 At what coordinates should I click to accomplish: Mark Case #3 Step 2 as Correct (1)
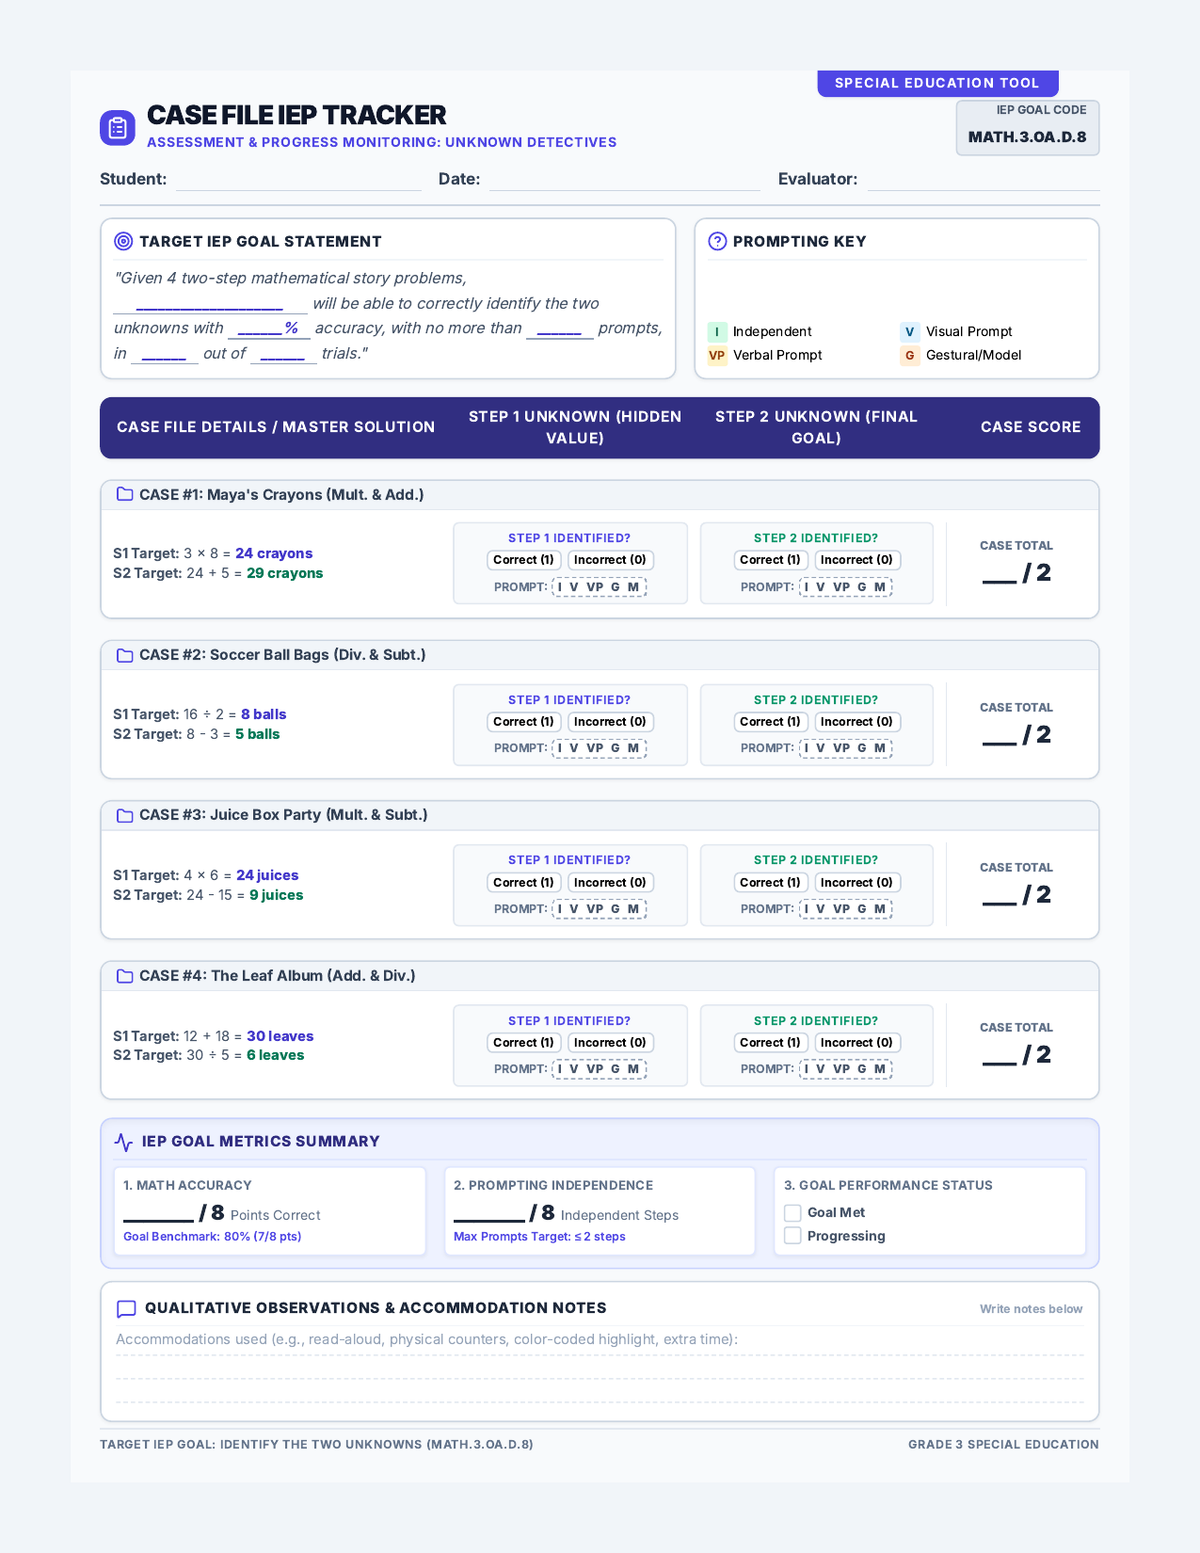click(x=771, y=883)
